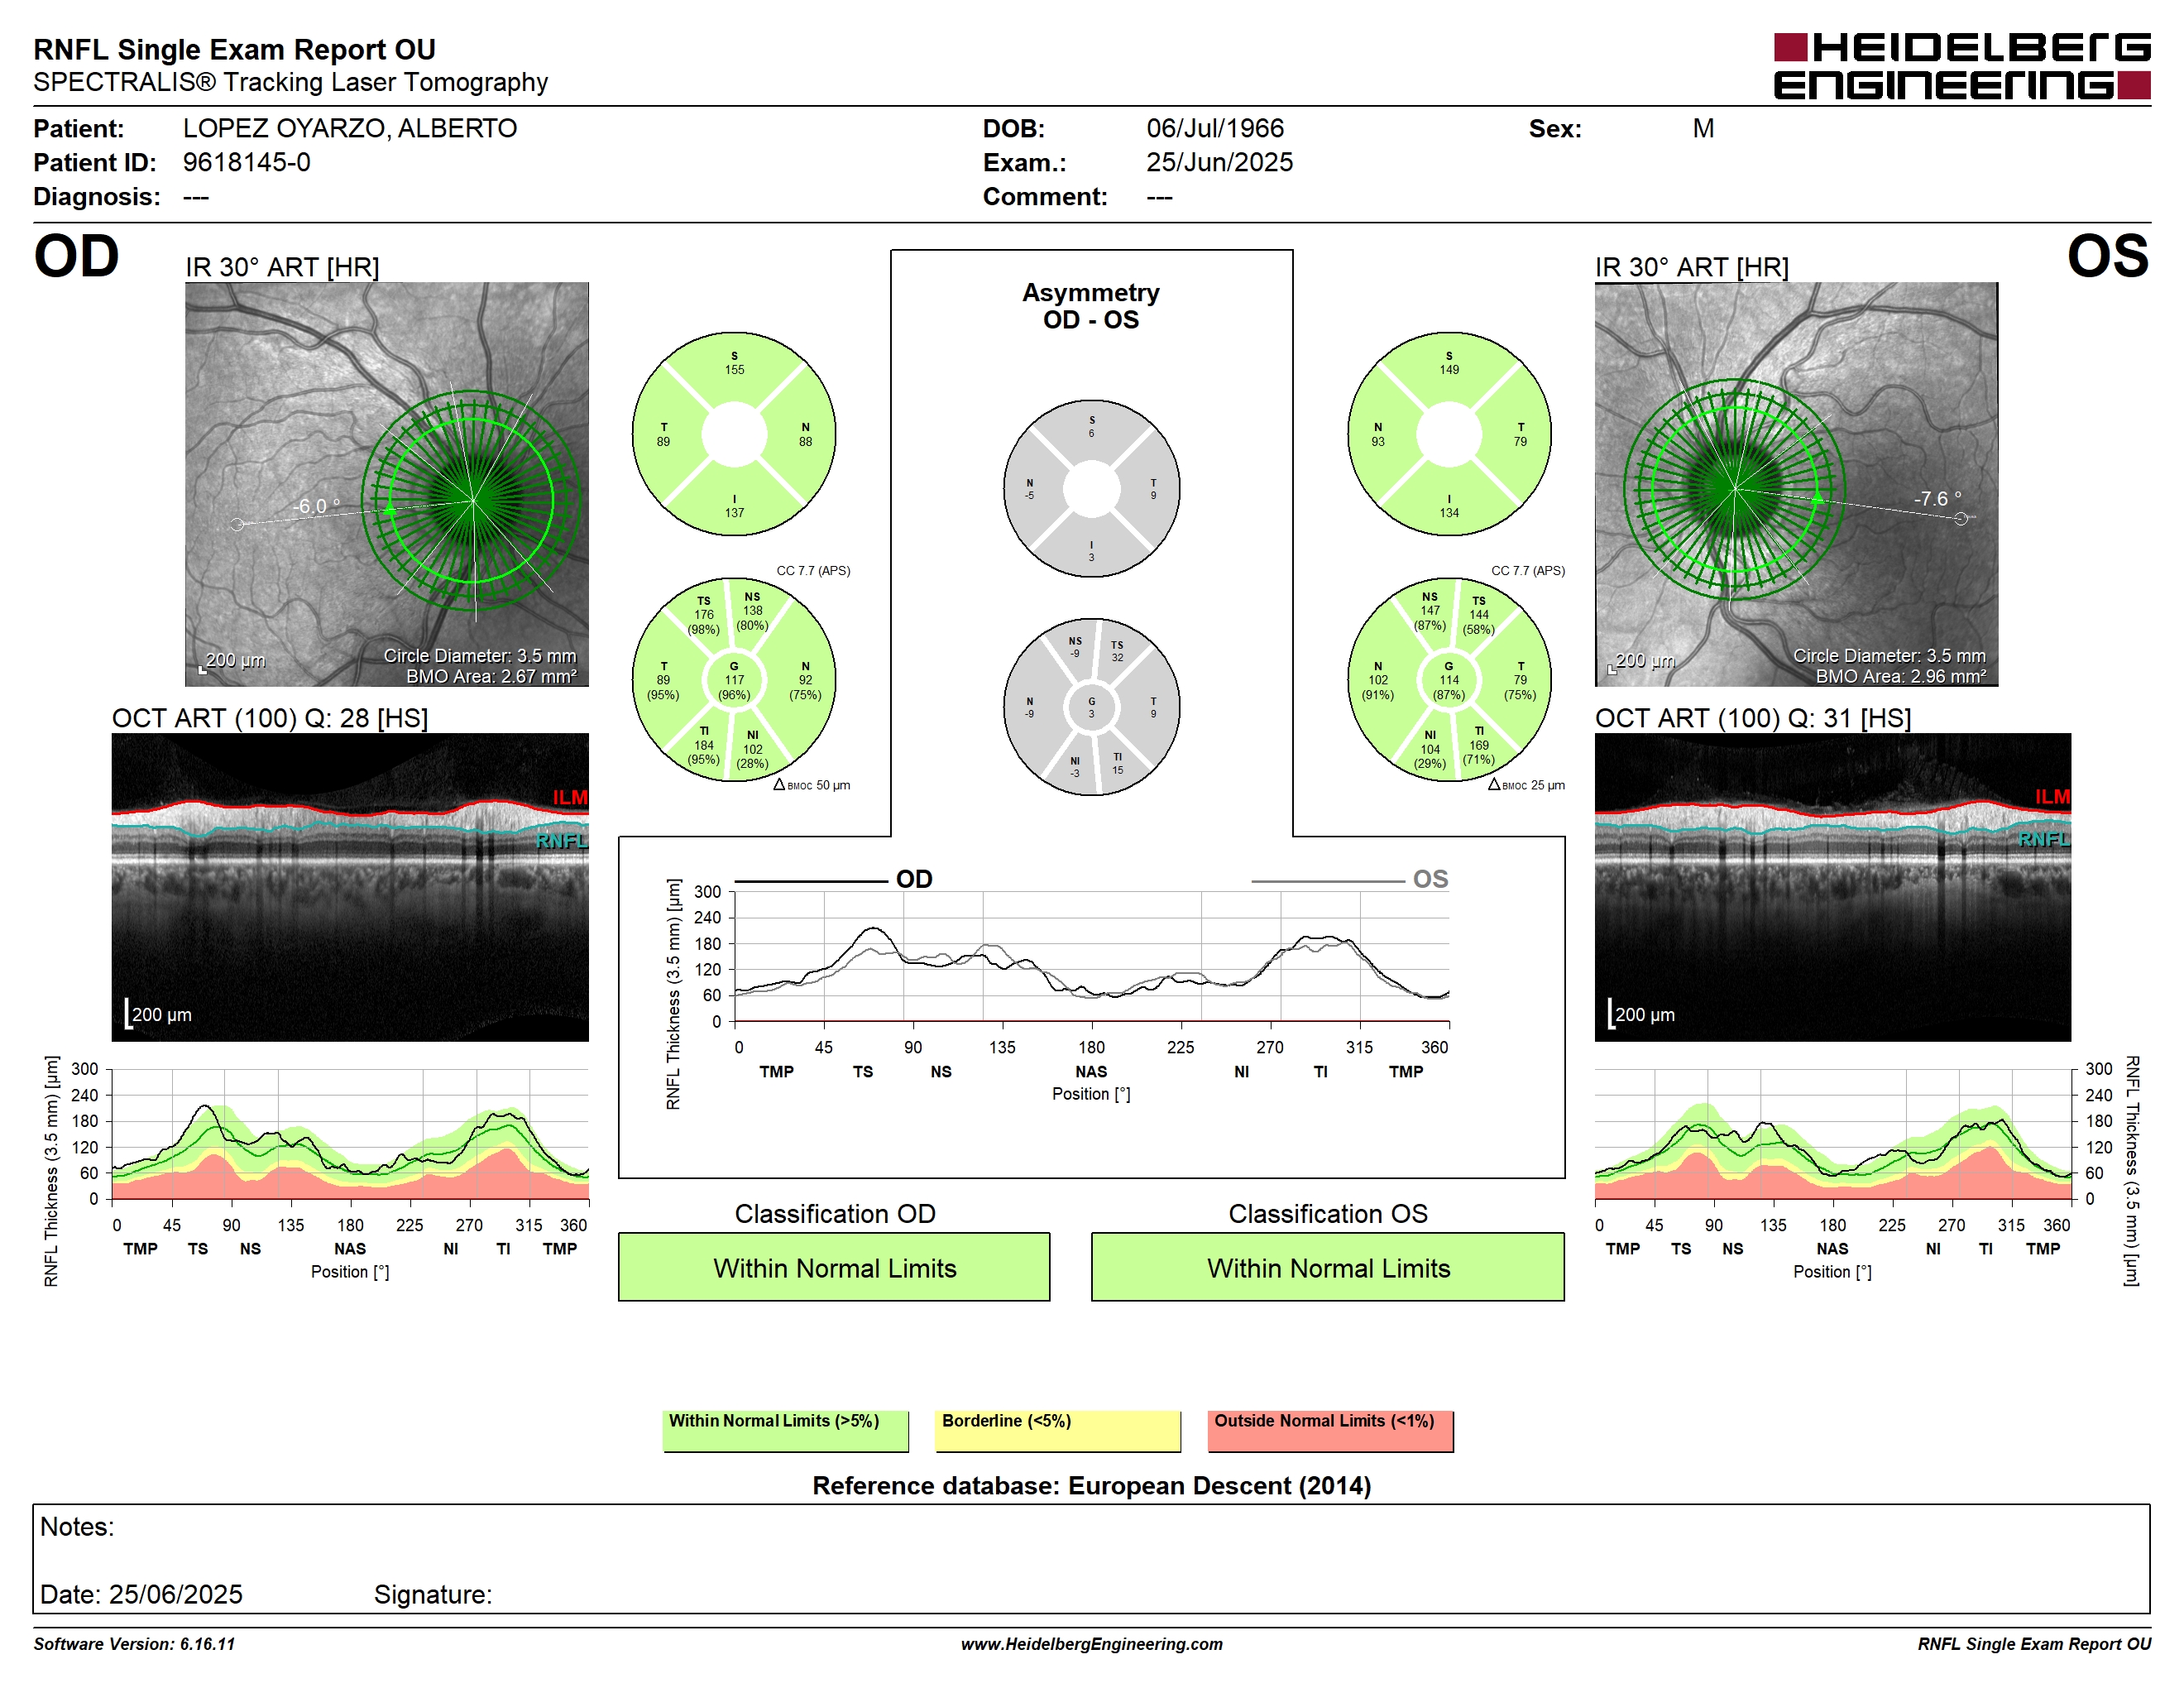This screenshot has width=2184, height=1688.
Task: Click the OS global G 114 (87%) center
Action: click(x=1449, y=681)
